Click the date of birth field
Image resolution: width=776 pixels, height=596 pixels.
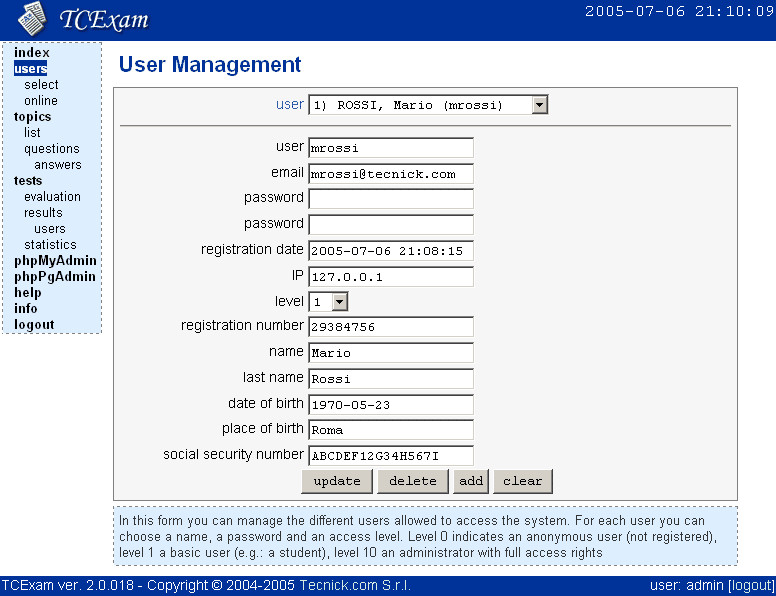390,405
